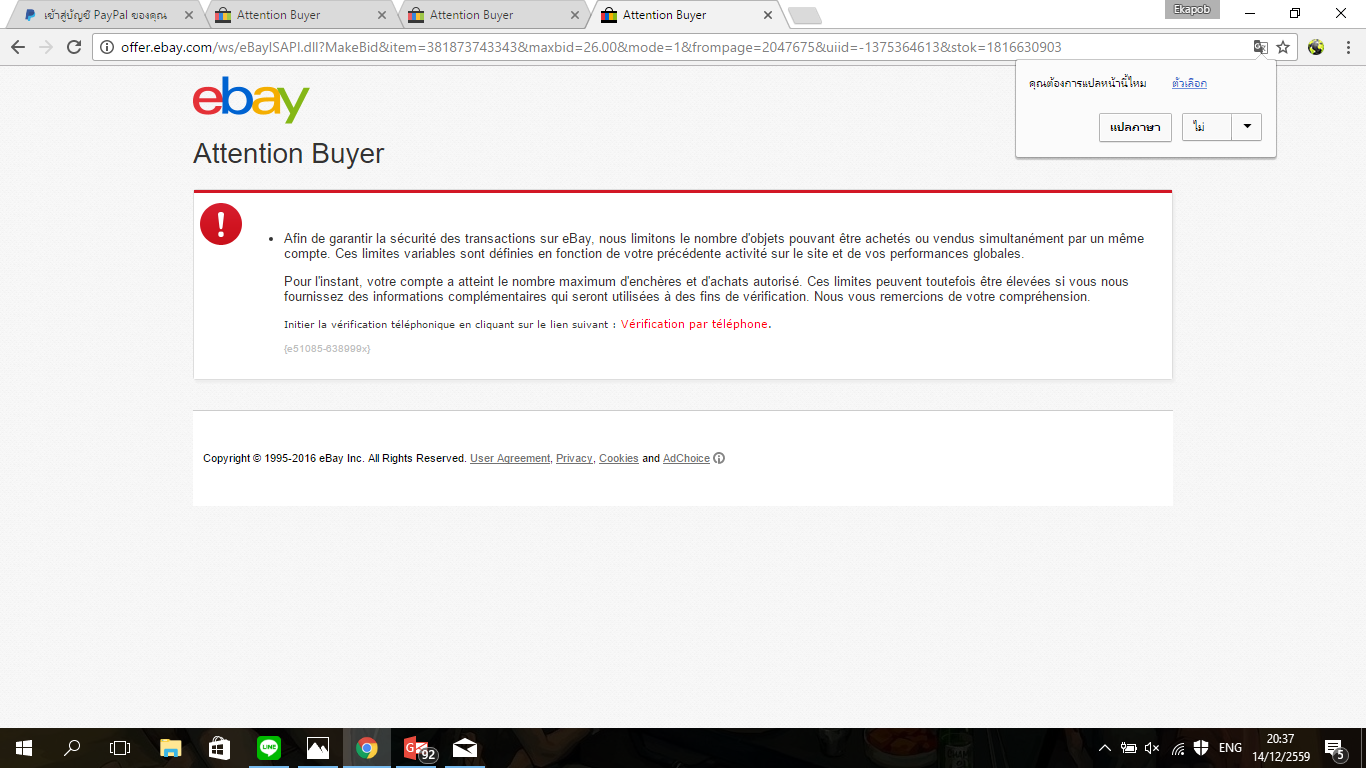
Task: Open the Cookies link in footer
Action: point(619,459)
